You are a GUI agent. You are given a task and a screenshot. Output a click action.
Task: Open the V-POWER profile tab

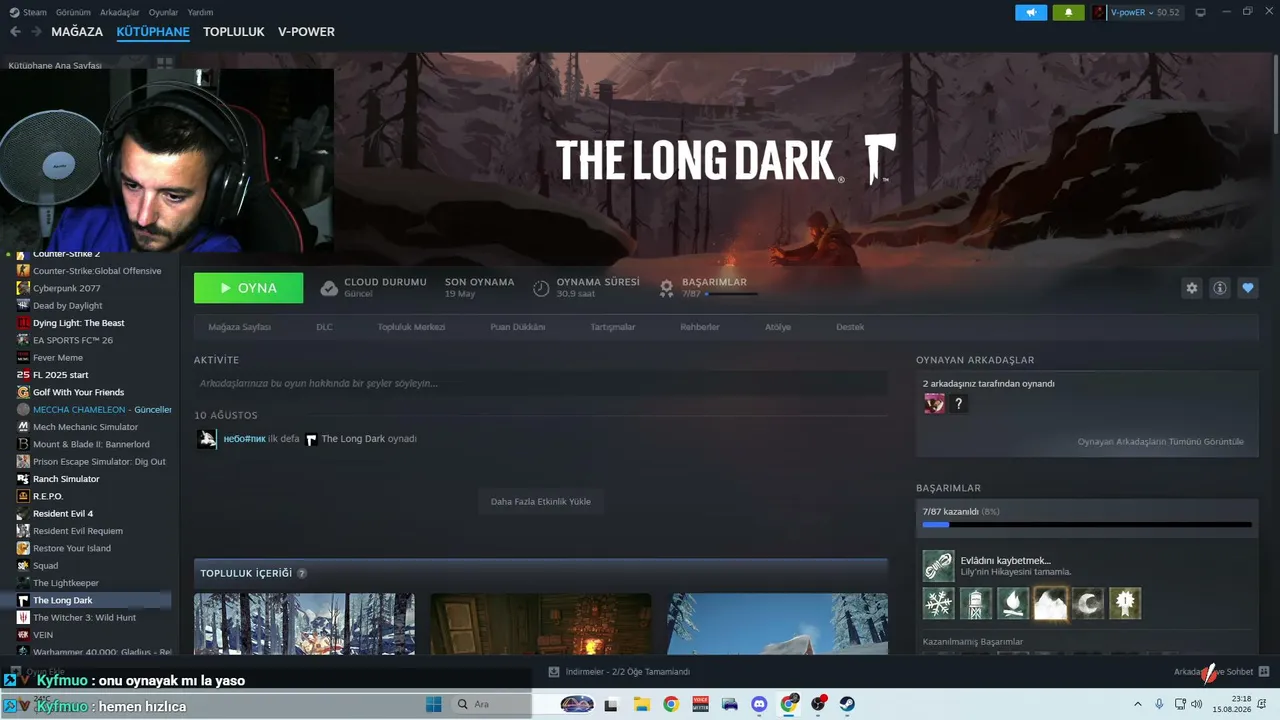(306, 32)
